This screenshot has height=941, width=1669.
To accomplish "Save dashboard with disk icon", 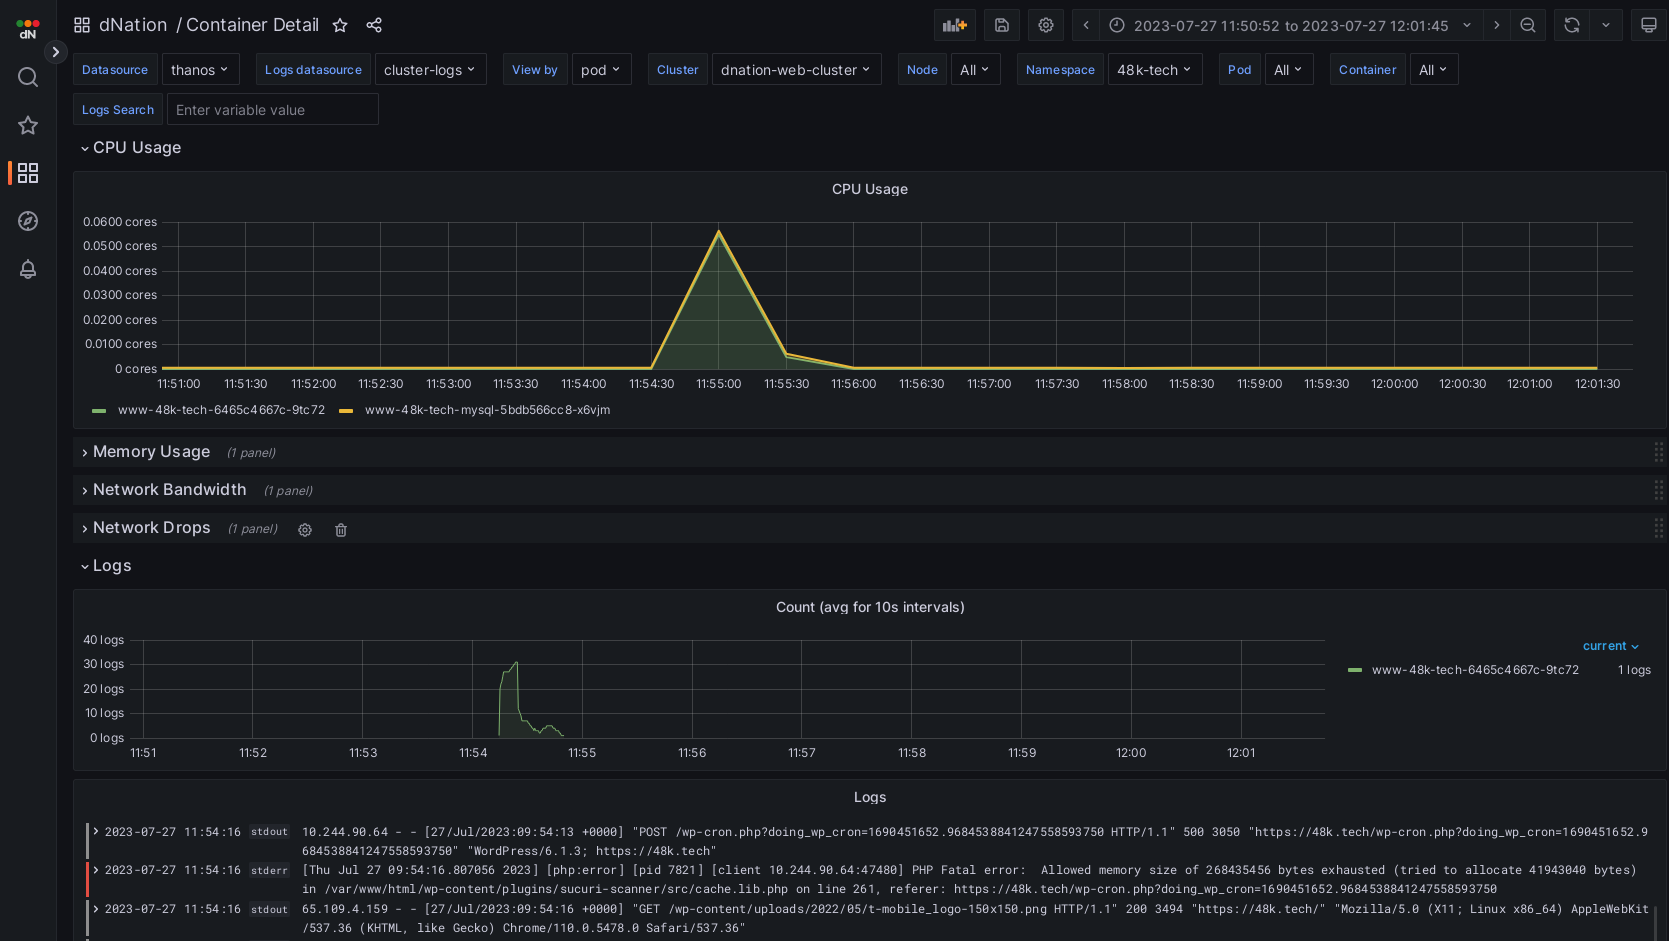I will click(x=1001, y=25).
